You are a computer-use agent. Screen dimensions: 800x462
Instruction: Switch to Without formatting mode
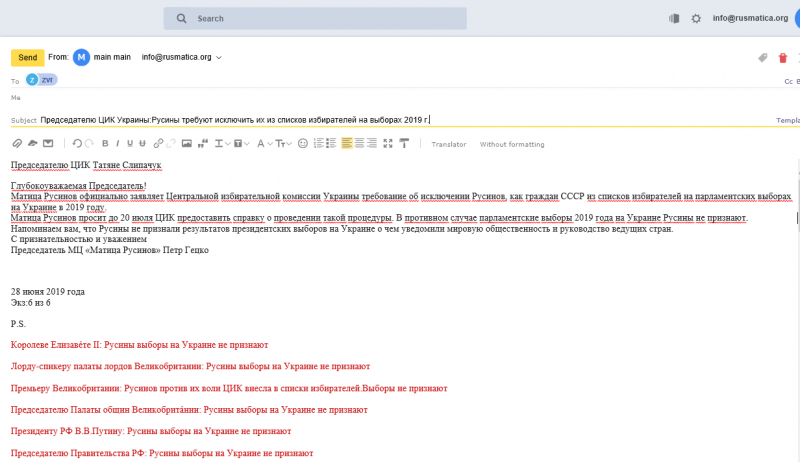click(x=512, y=144)
